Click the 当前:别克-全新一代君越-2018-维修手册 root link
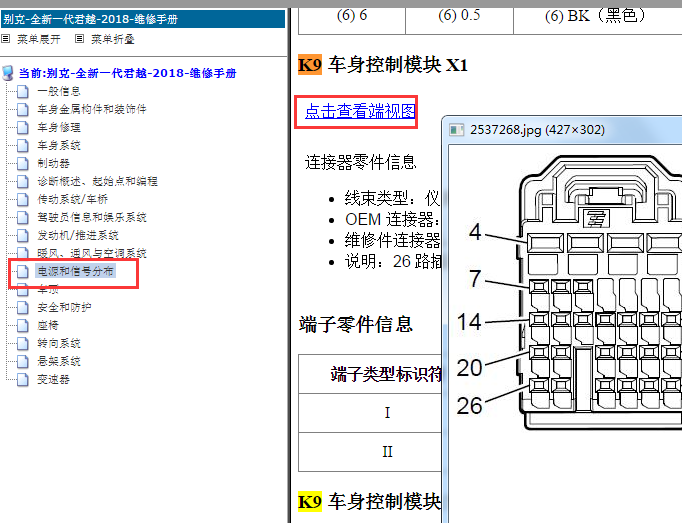The height and width of the screenshot is (523, 682). [127, 73]
